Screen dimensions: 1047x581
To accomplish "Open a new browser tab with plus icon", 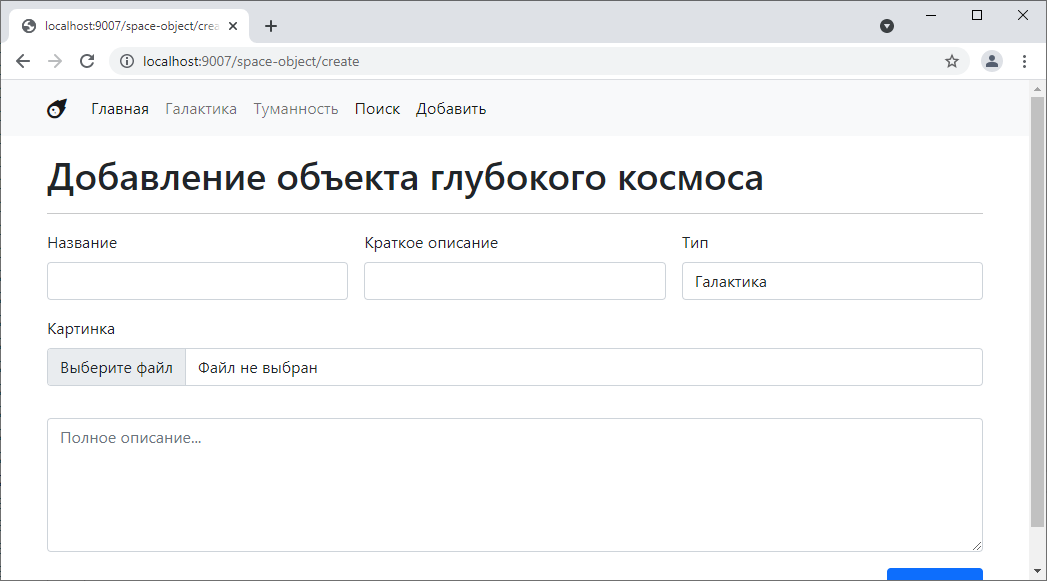I will 271,26.
